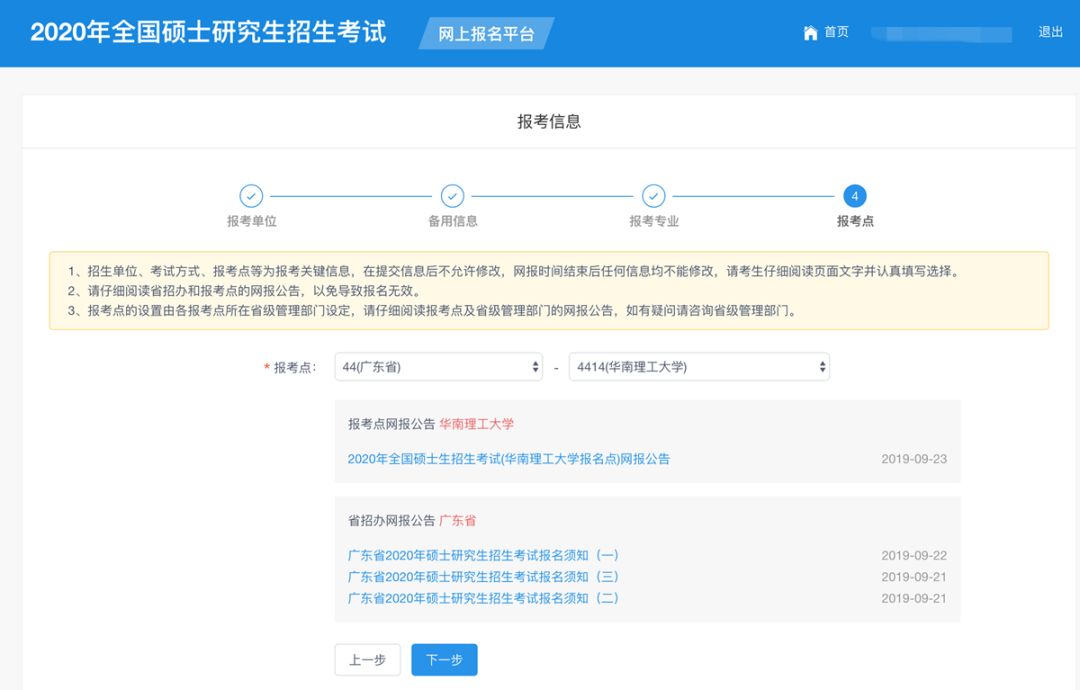Open the 44(广东省) province dropdown

(437, 366)
